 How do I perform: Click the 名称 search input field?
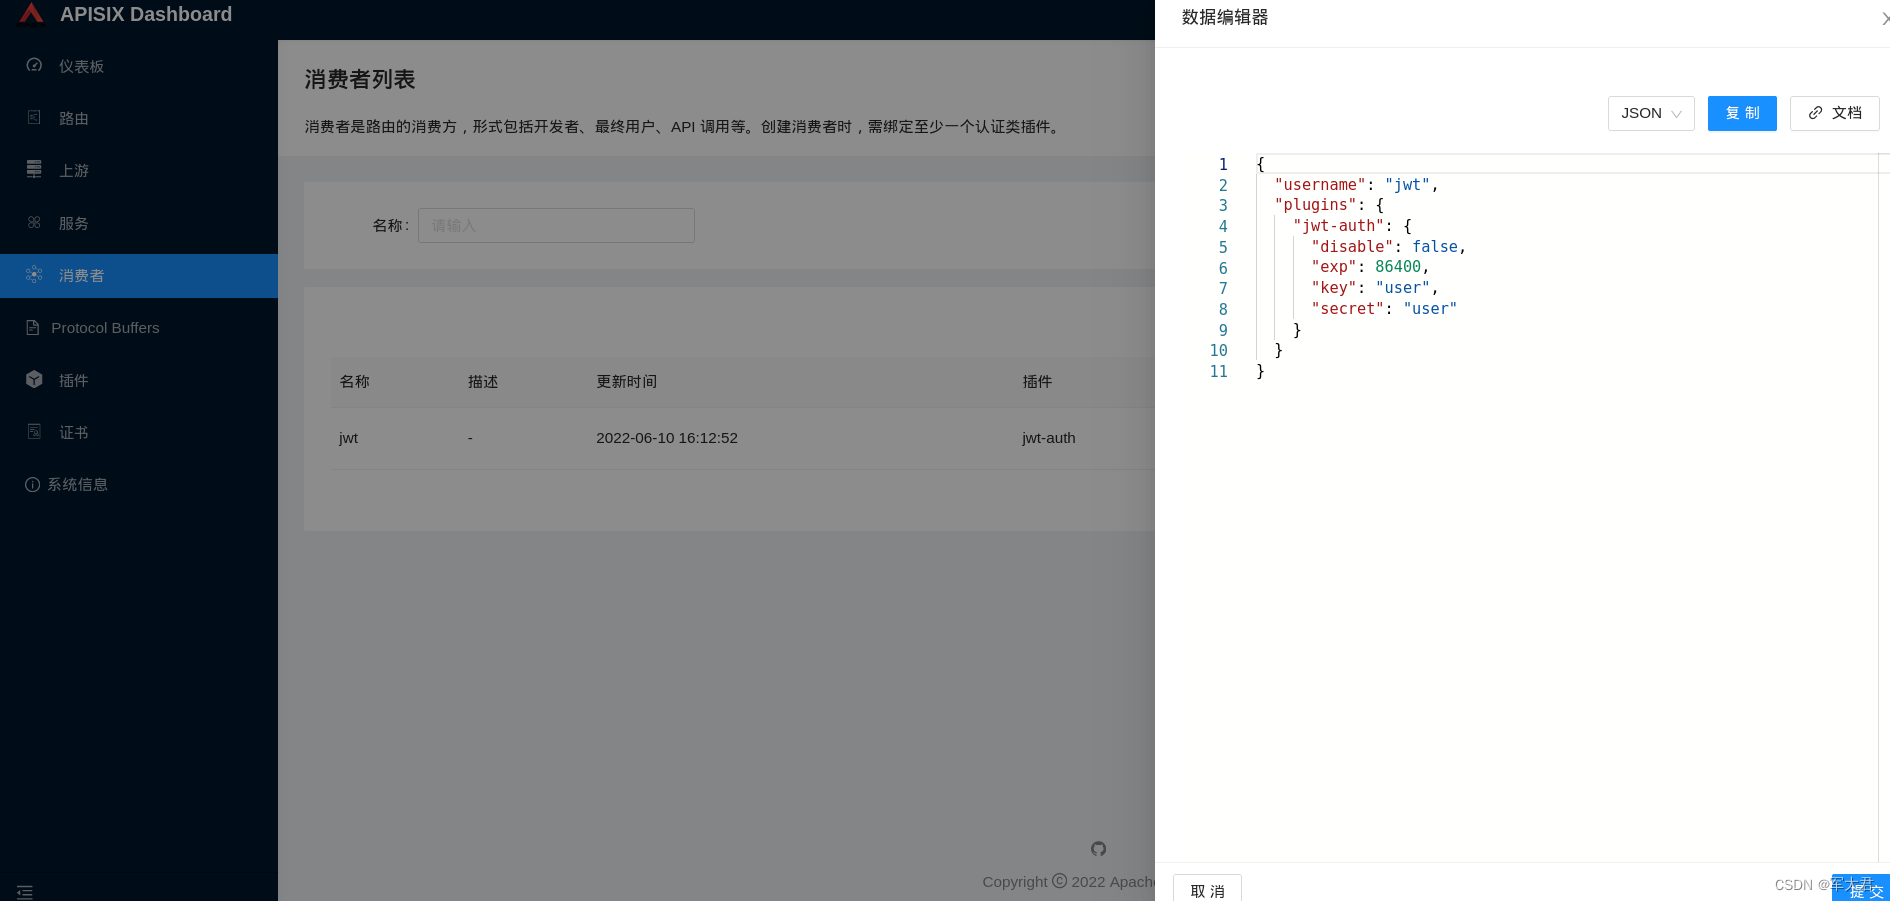tap(556, 225)
